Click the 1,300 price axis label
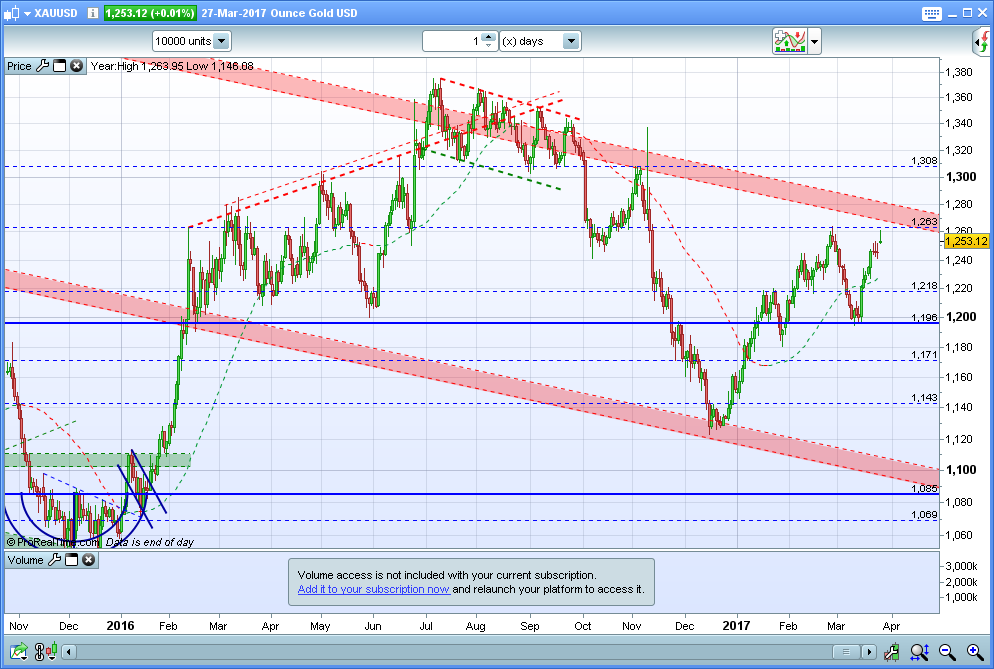Screen dimensions: 994x669 coord(961,177)
